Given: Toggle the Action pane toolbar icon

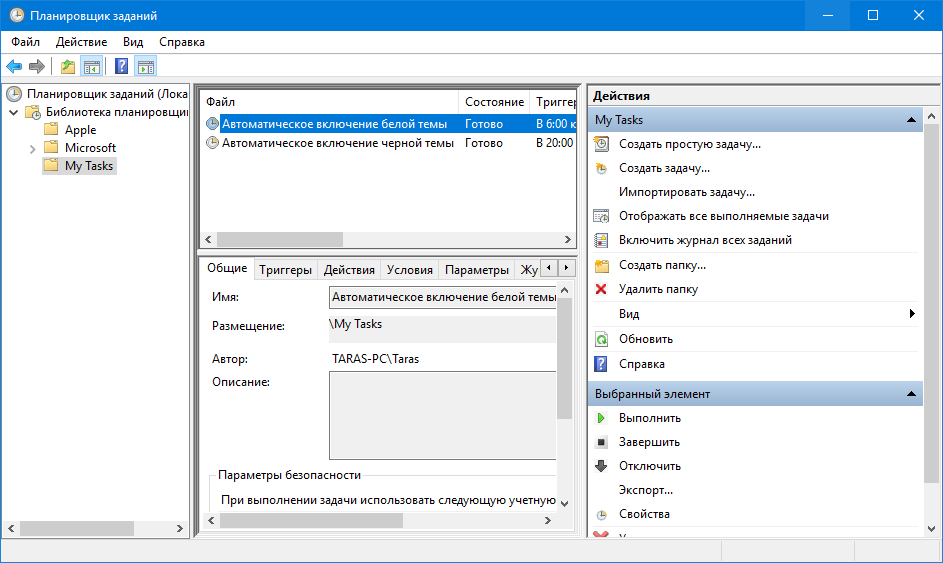Looking at the screenshot, I should click(x=146, y=66).
